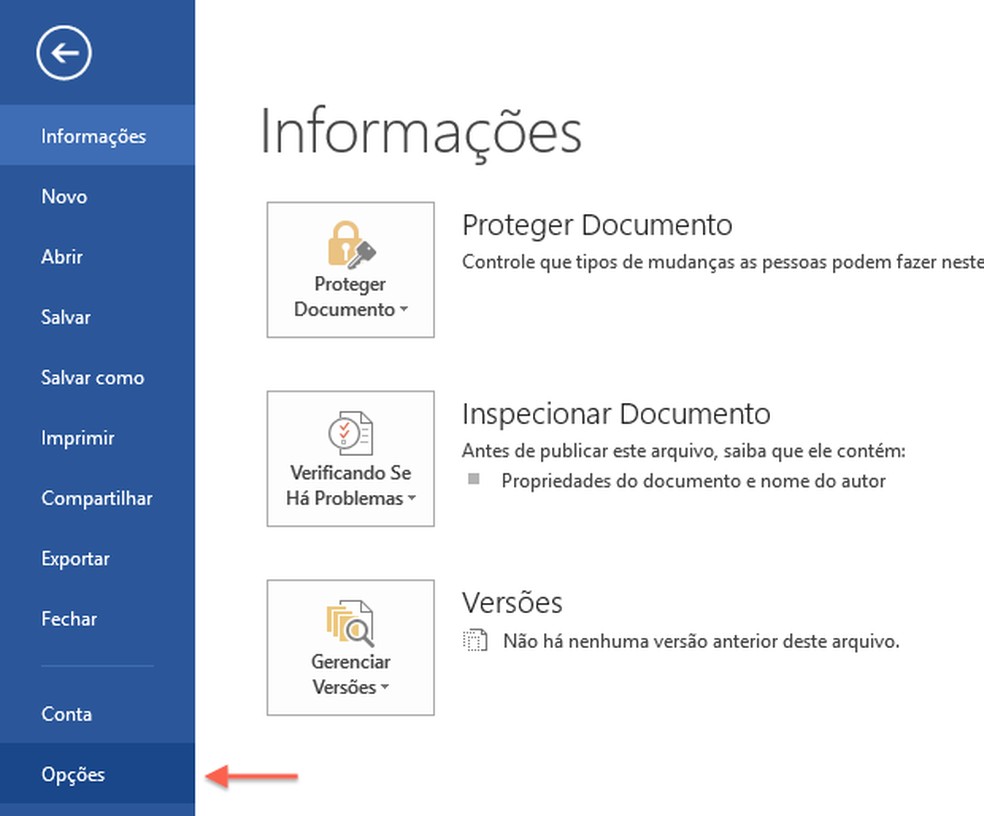Click the padlock and key icon
984x816 pixels.
(351, 245)
